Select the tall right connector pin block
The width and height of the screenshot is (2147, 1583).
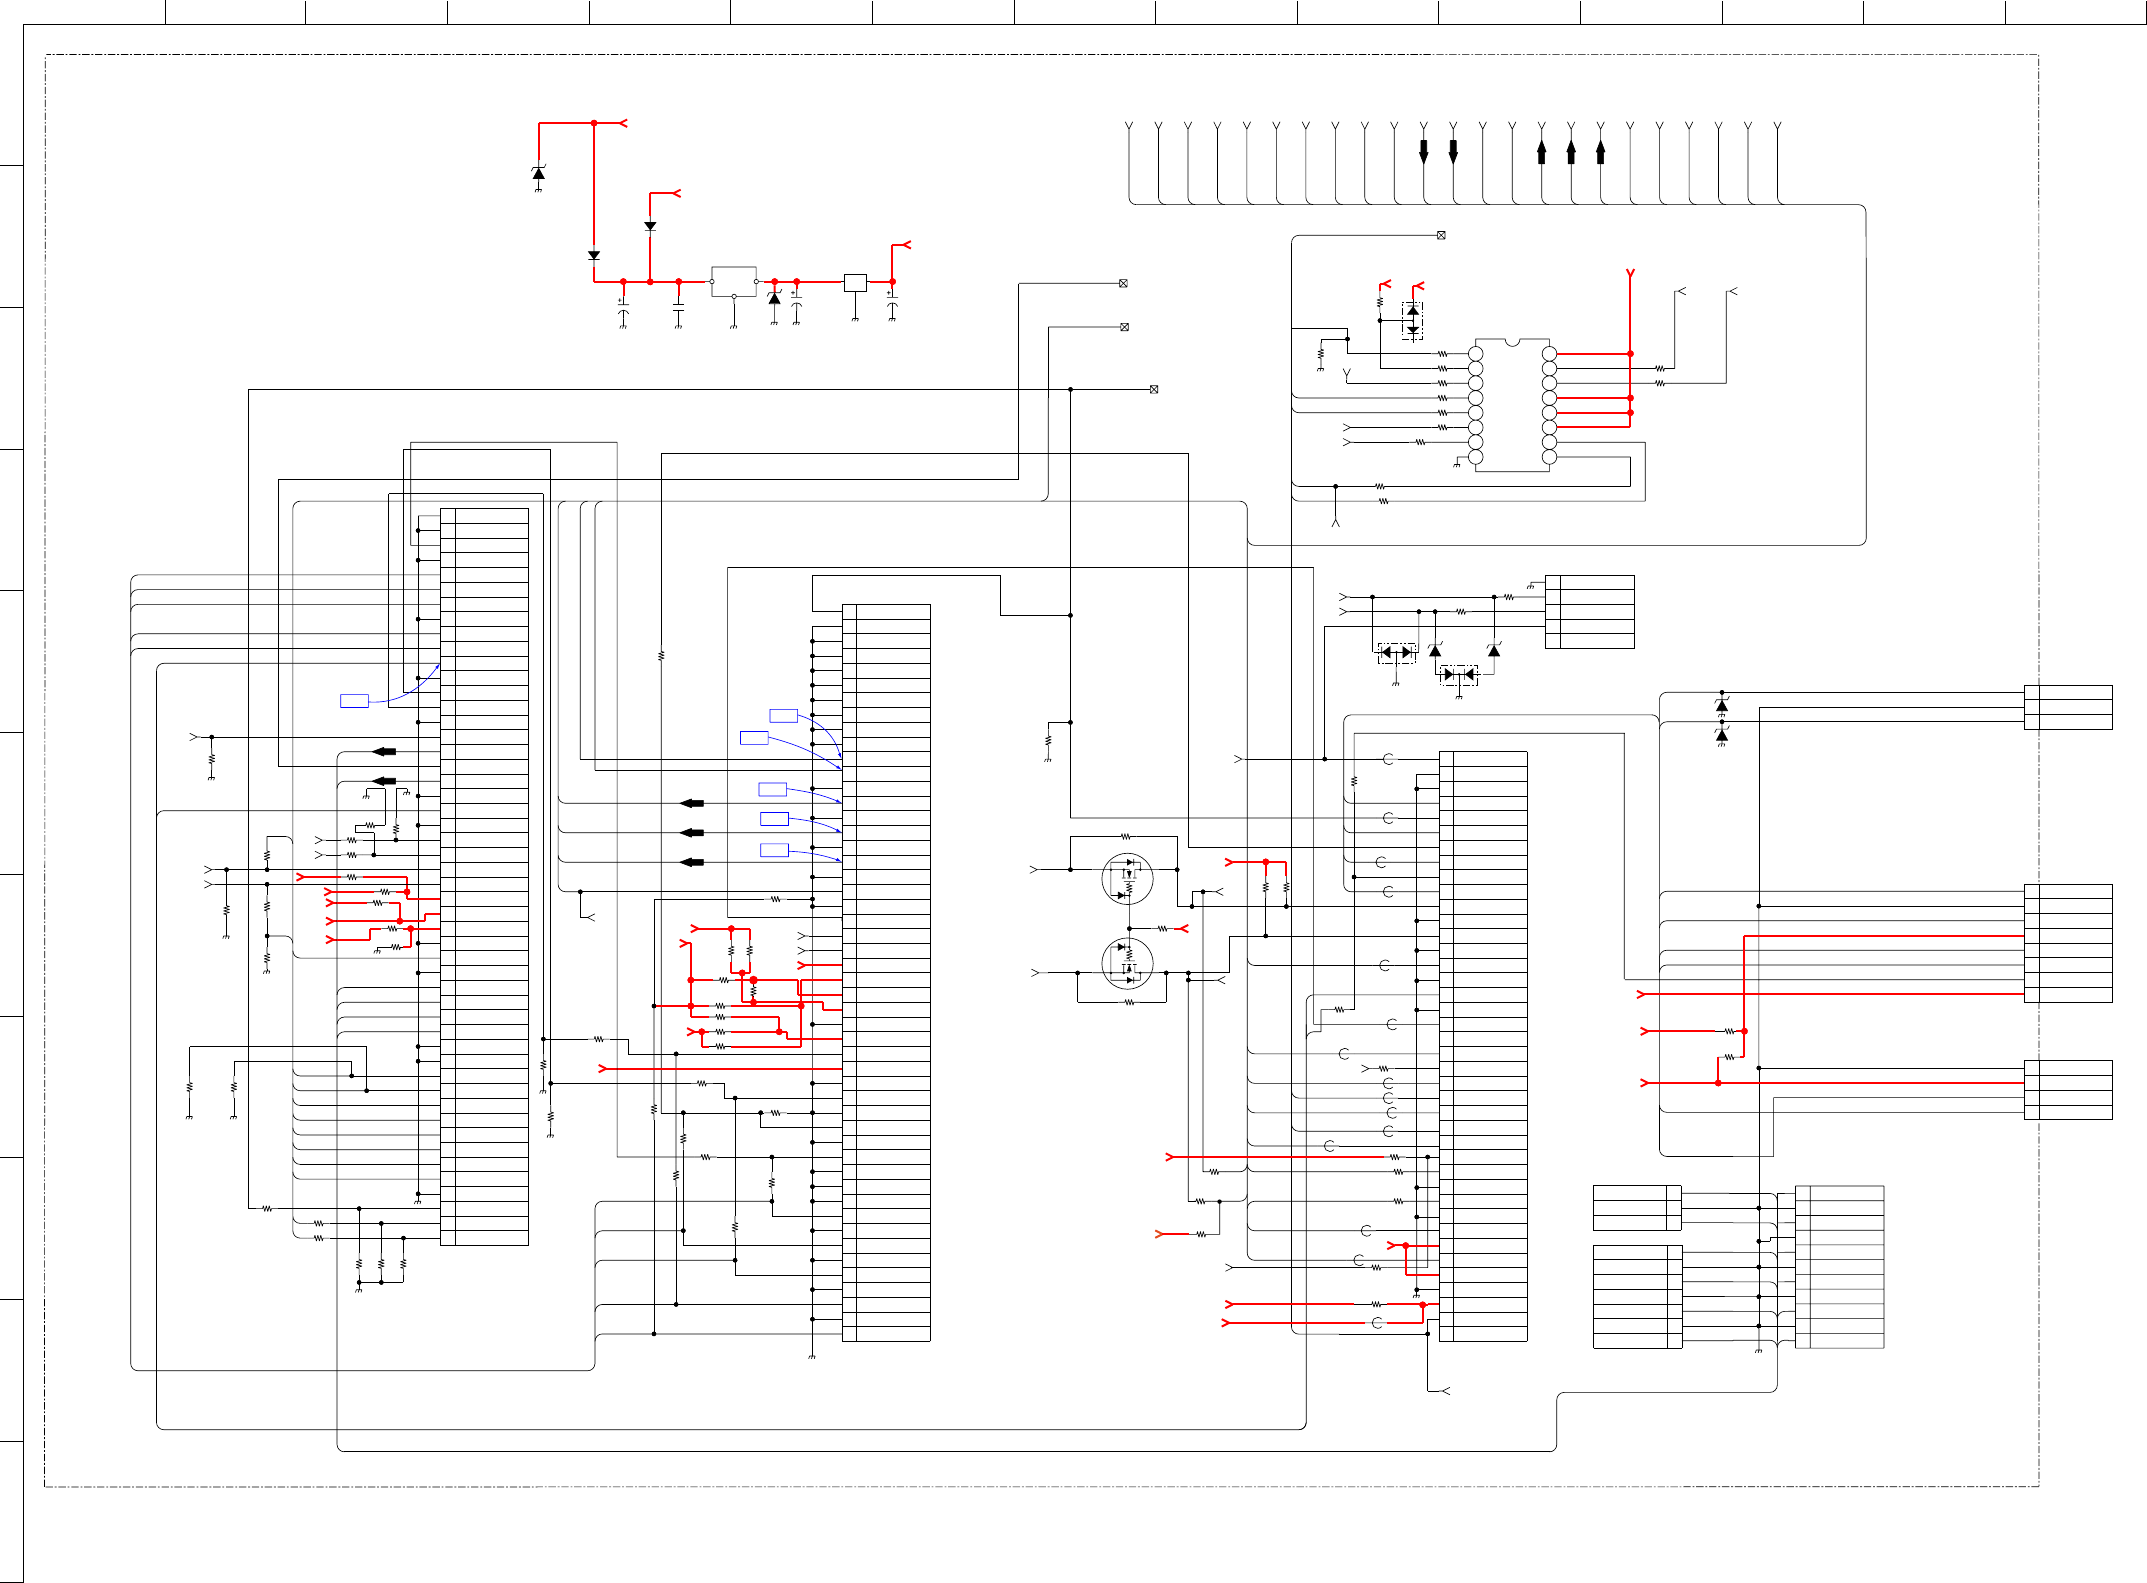[x=1483, y=1046]
